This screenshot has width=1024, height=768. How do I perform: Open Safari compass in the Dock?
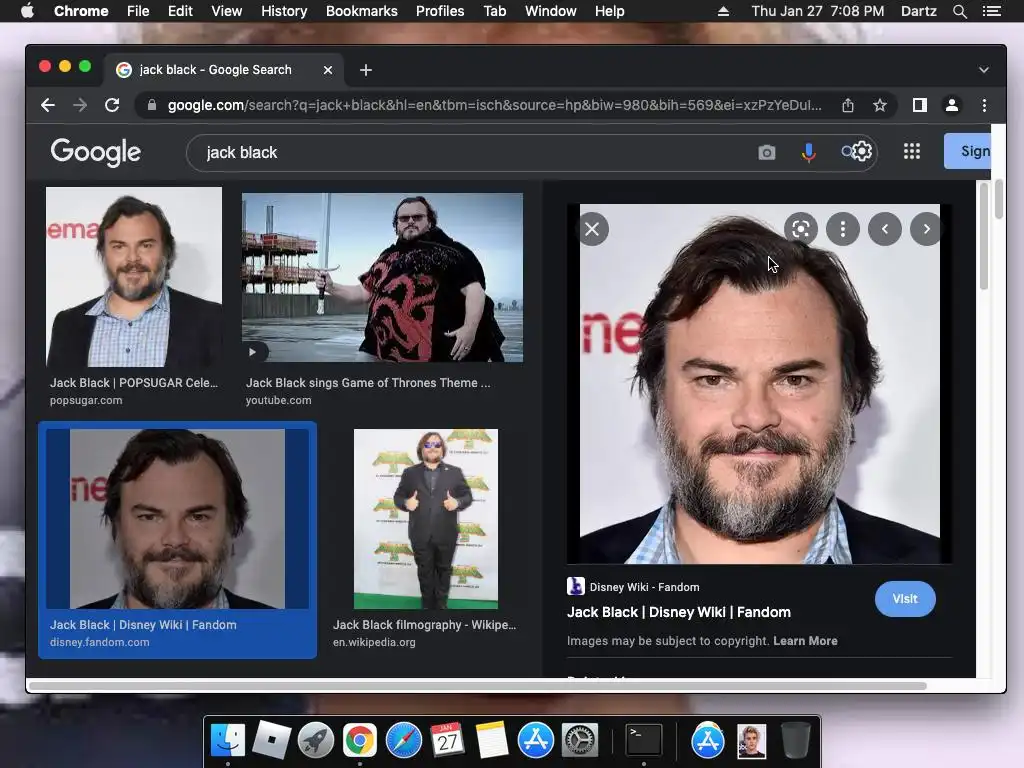404,741
